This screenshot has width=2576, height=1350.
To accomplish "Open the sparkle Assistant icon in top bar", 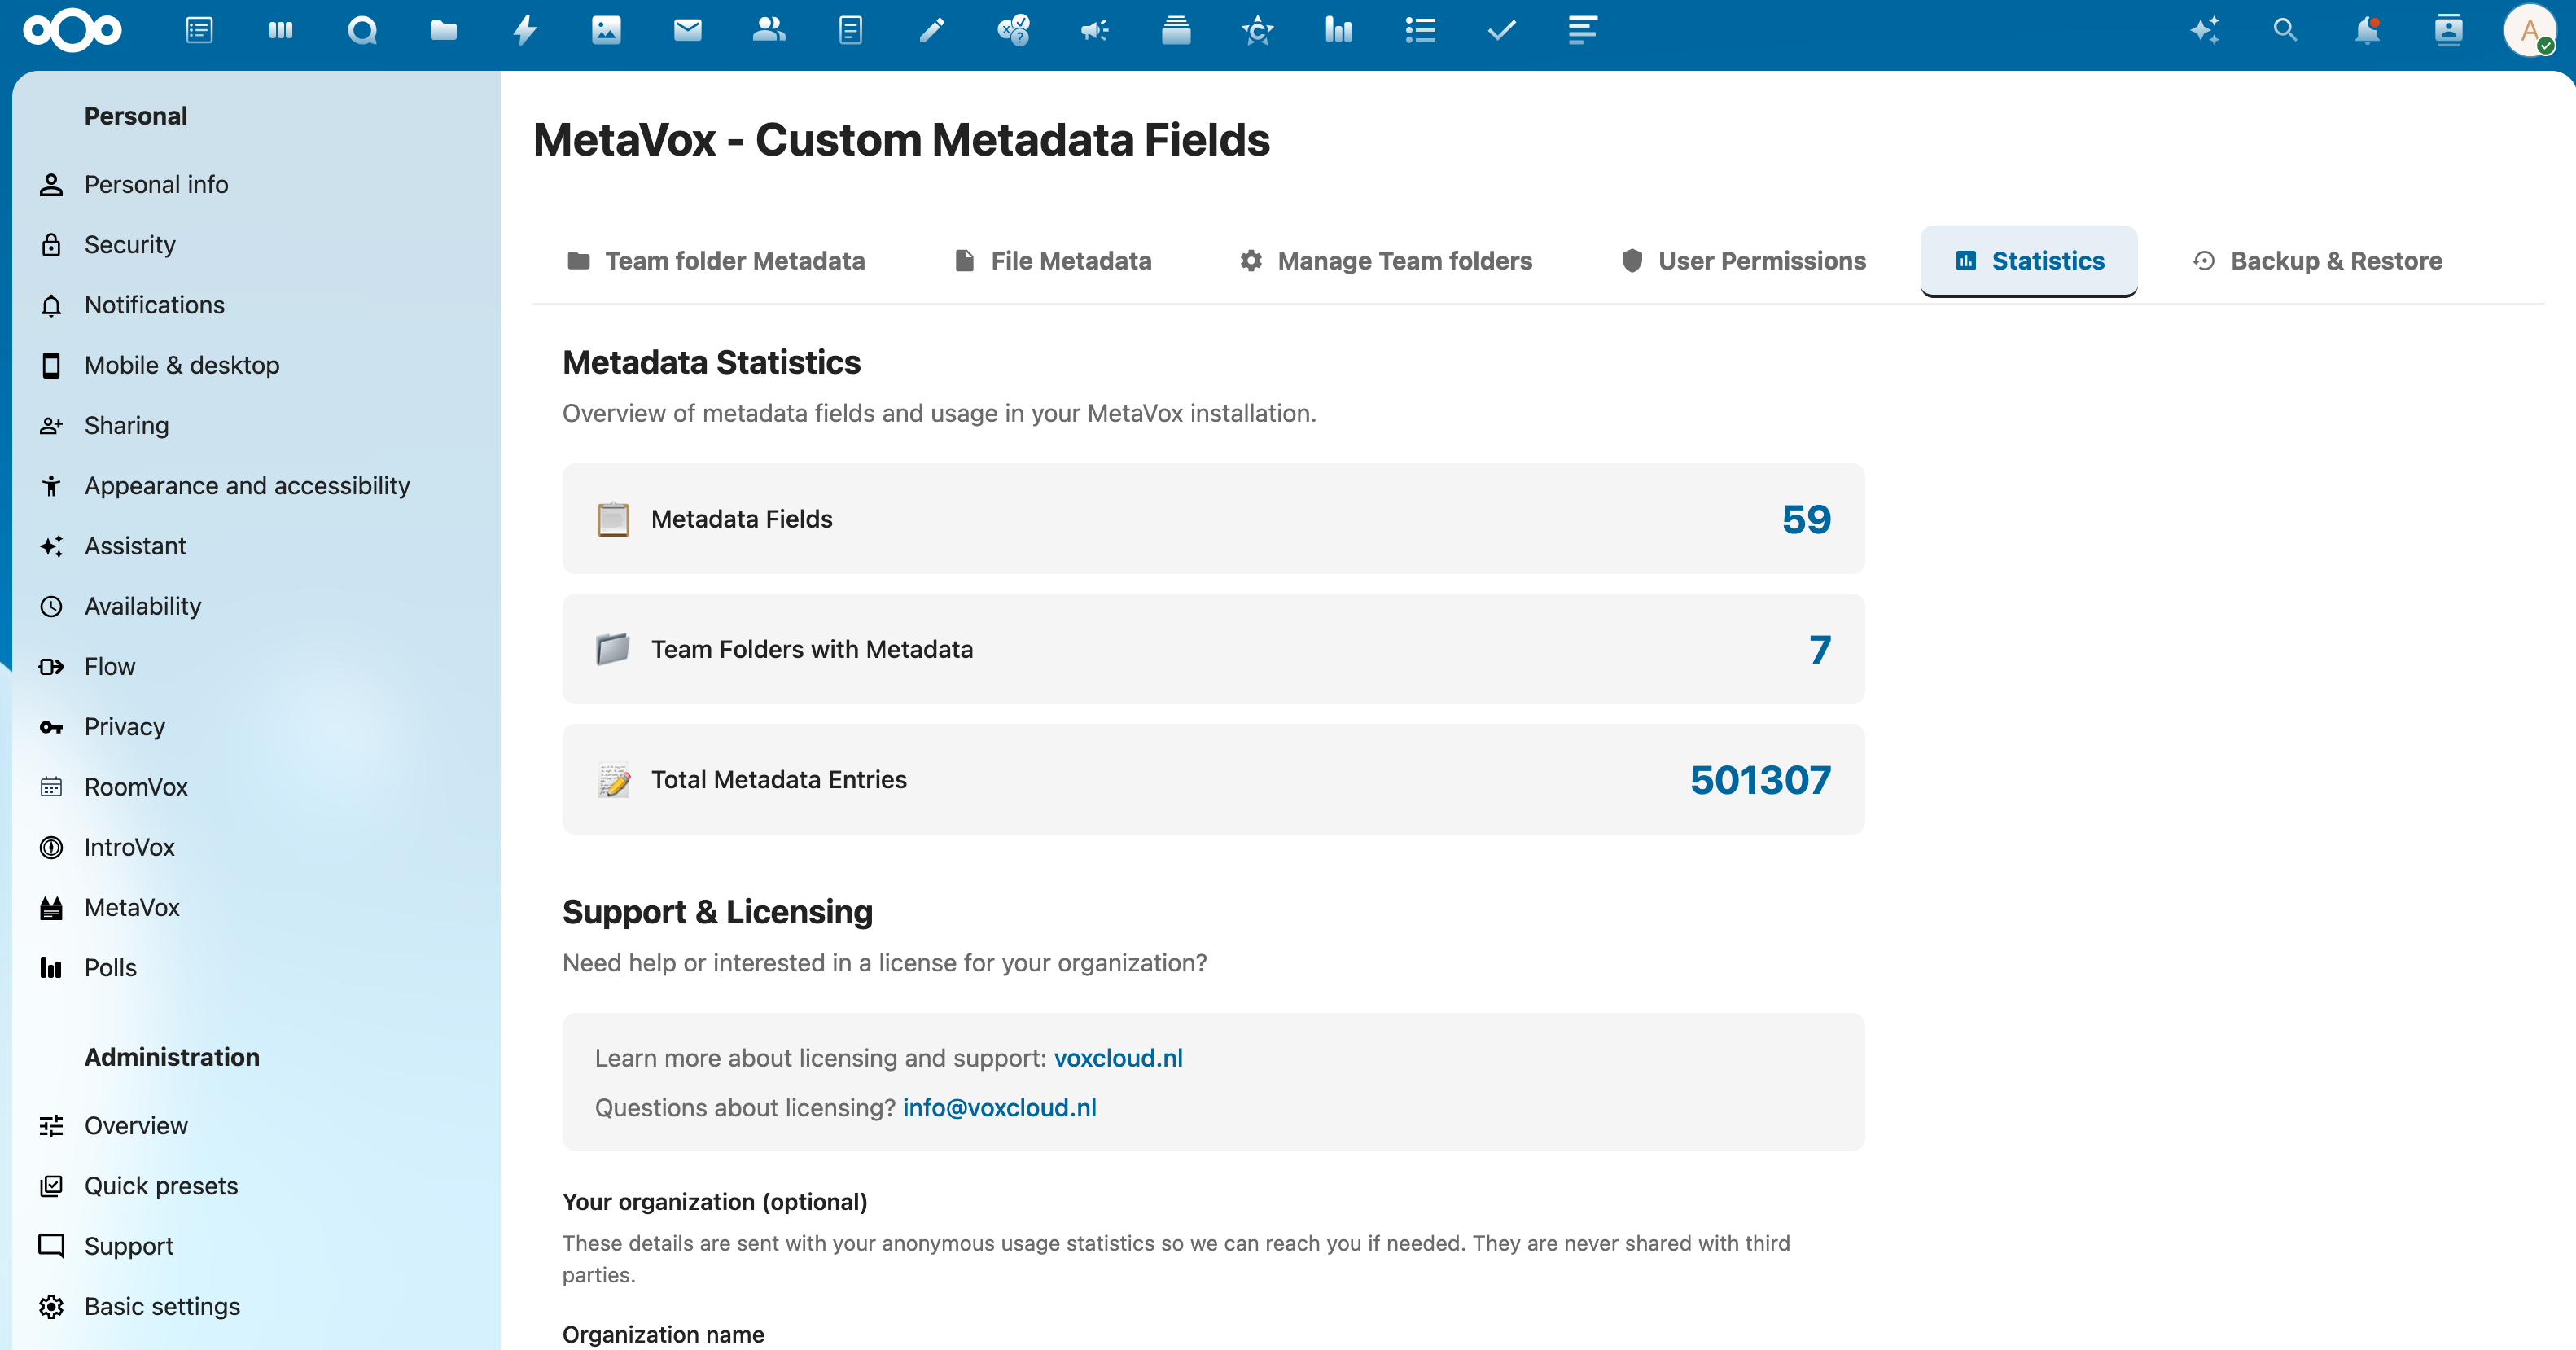I will (2205, 30).
